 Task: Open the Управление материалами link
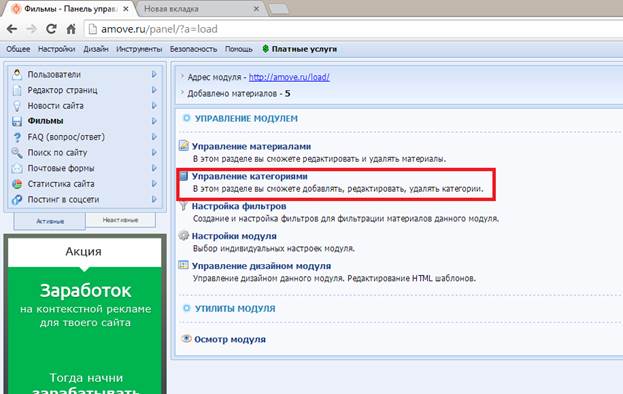coord(251,146)
